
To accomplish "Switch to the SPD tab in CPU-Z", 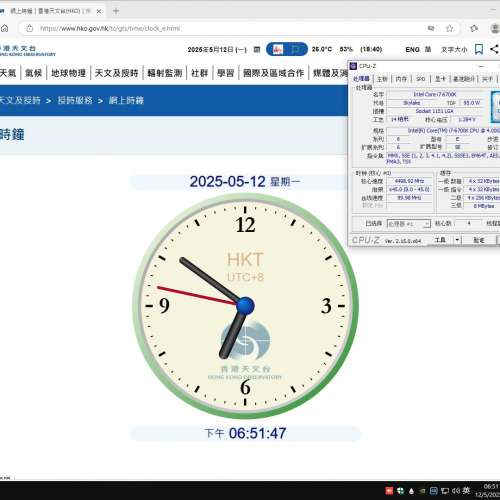I will click(421, 79).
